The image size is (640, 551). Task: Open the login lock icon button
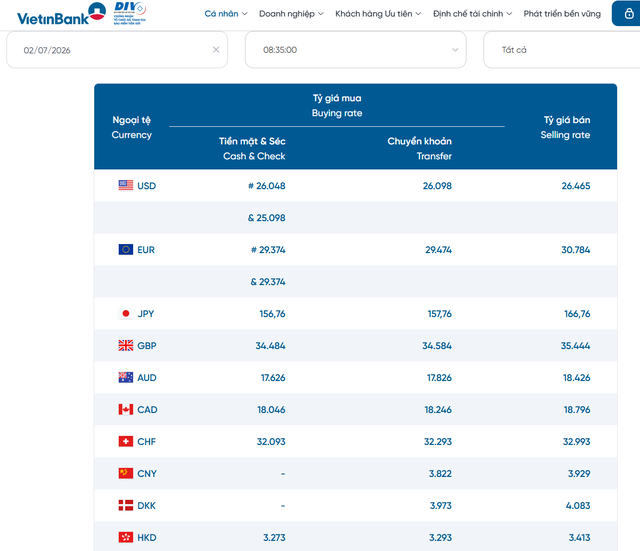tap(629, 13)
